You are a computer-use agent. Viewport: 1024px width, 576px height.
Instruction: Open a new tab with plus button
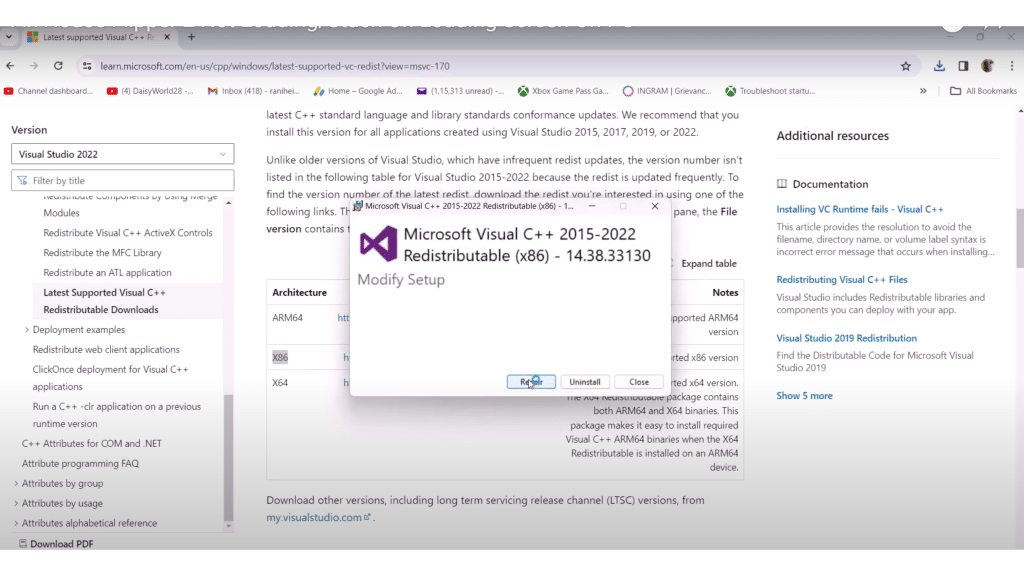pyautogui.click(x=191, y=37)
